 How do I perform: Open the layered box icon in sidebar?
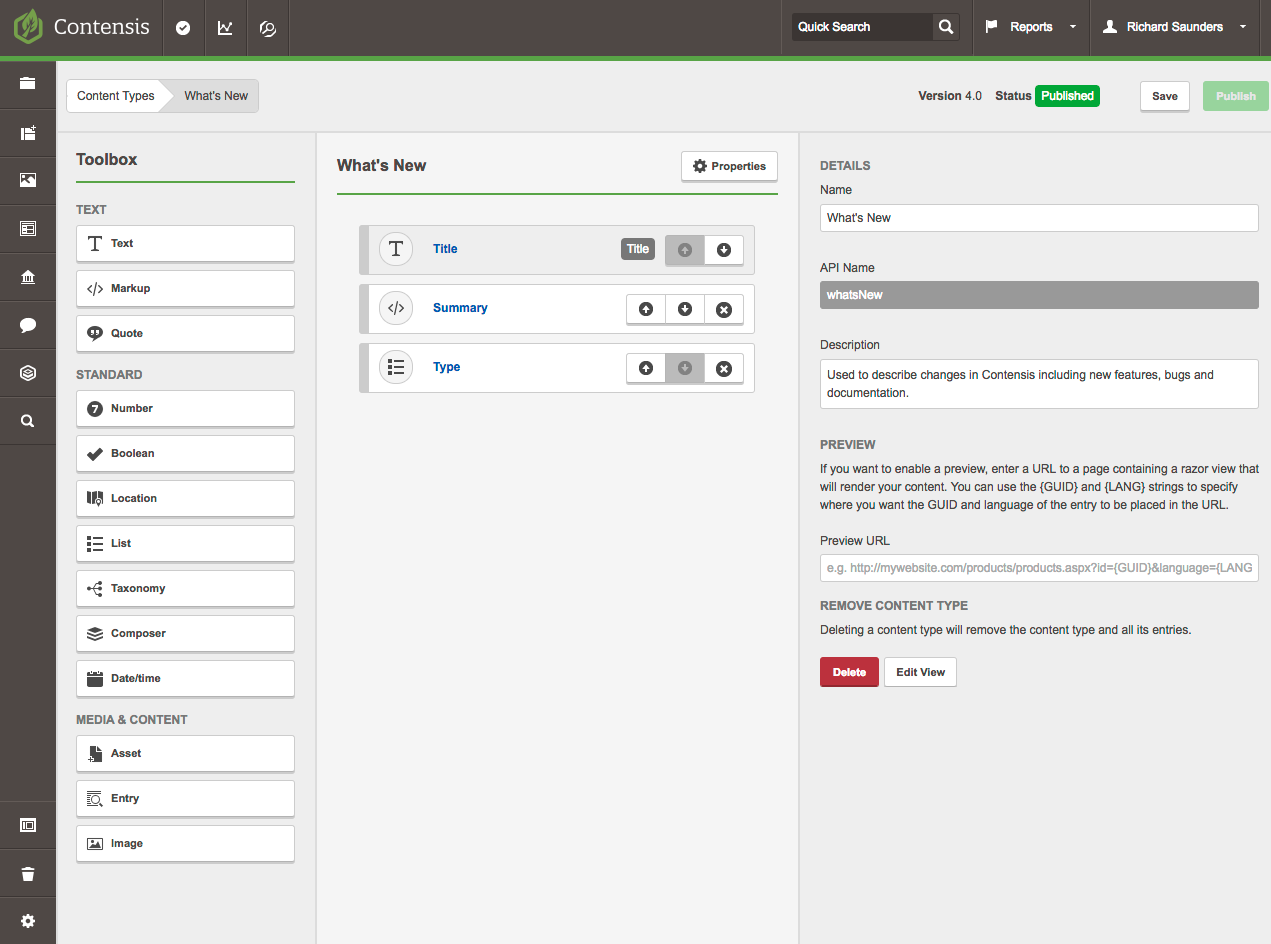pos(28,373)
